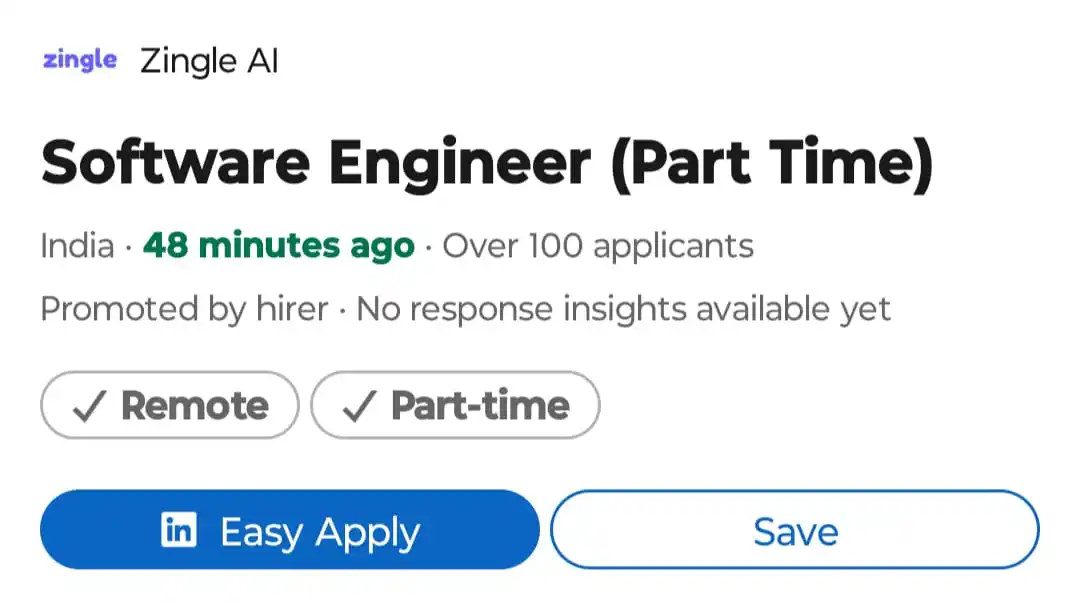Click the "(Part Time)" part of the title
1080x603 pixels.
(771, 162)
